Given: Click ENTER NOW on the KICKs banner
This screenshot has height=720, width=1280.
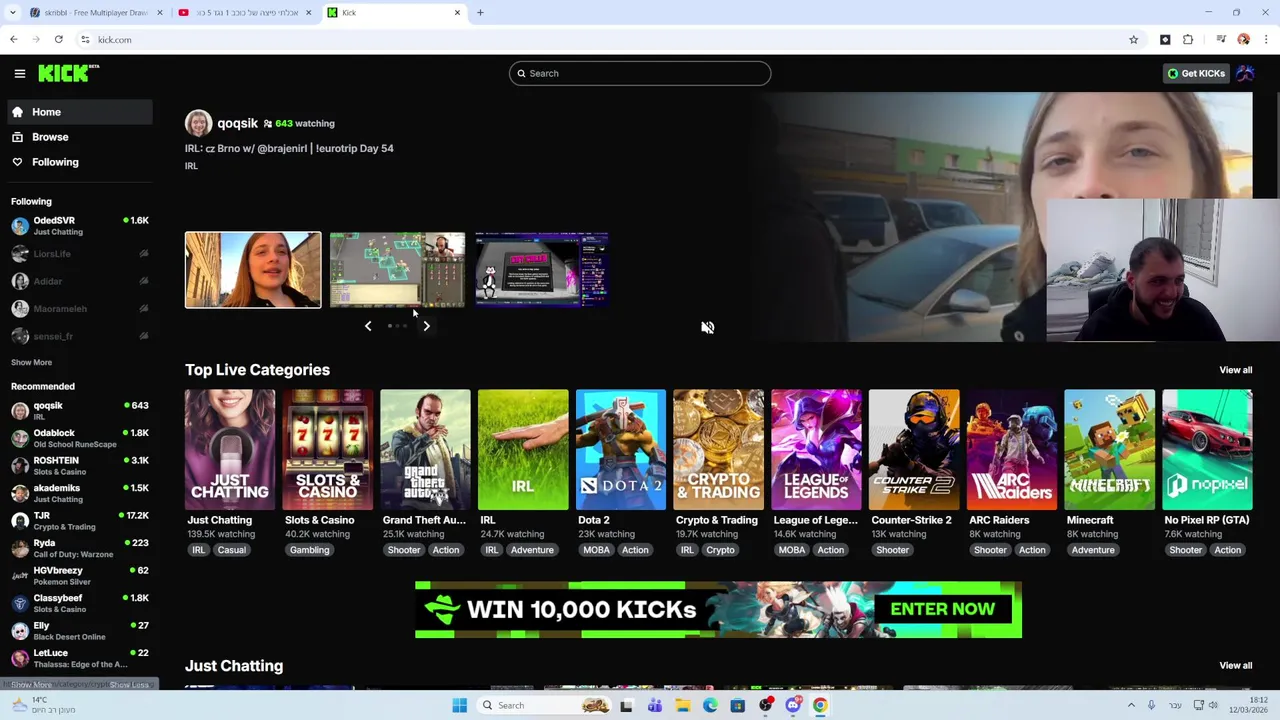Looking at the screenshot, I should [x=942, y=609].
